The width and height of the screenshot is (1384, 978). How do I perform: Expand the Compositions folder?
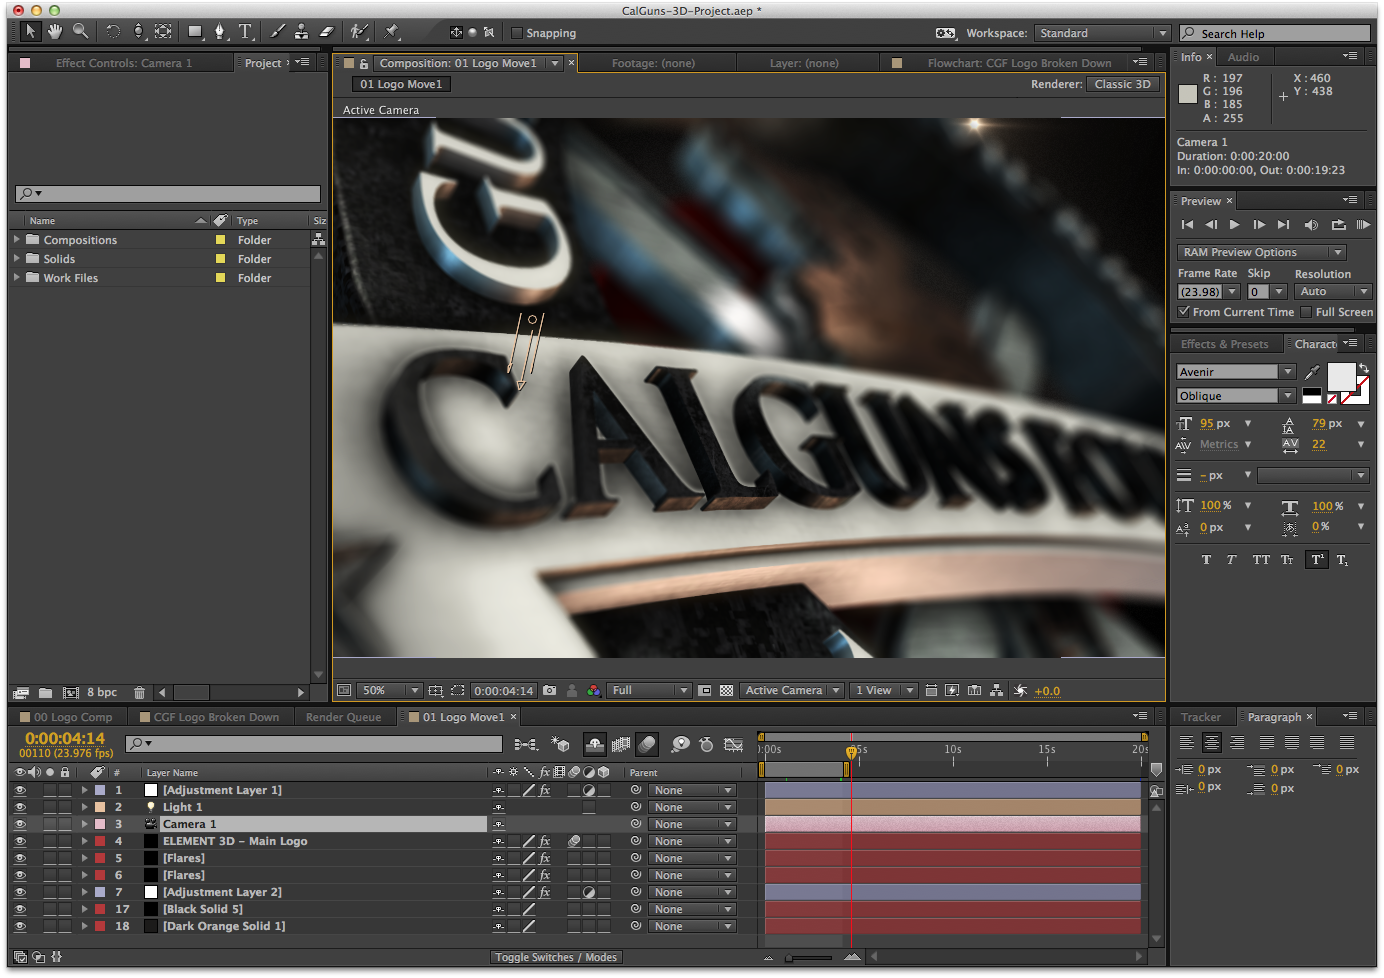point(17,240)
